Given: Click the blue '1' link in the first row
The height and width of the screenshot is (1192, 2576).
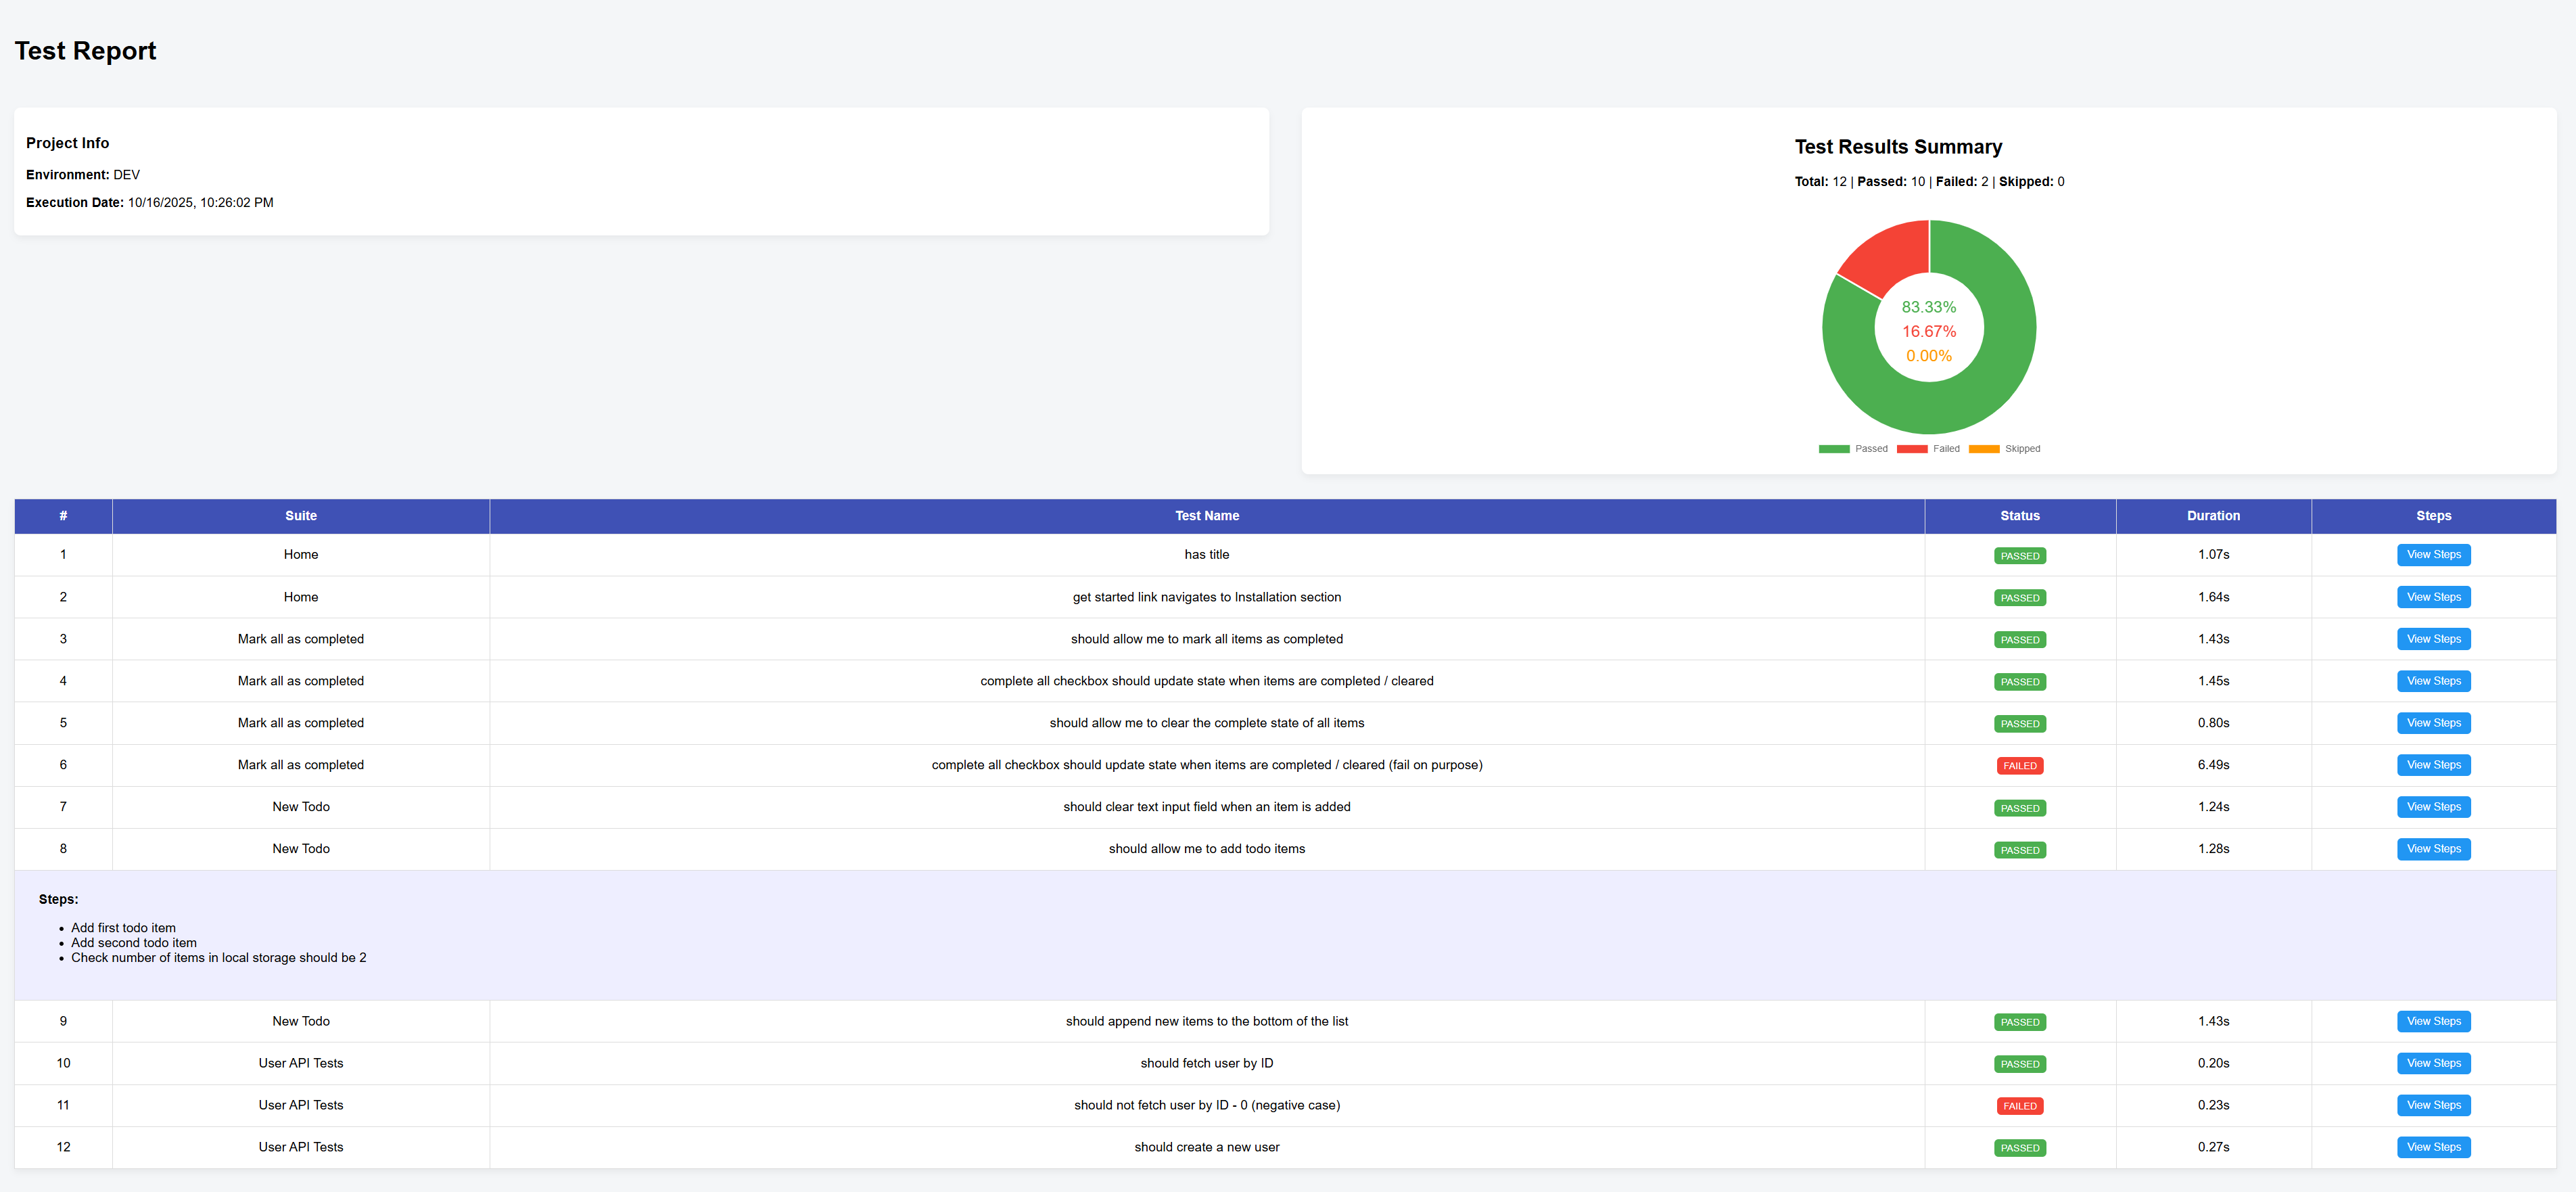Looking at the screenshot, I should [63, 554].
